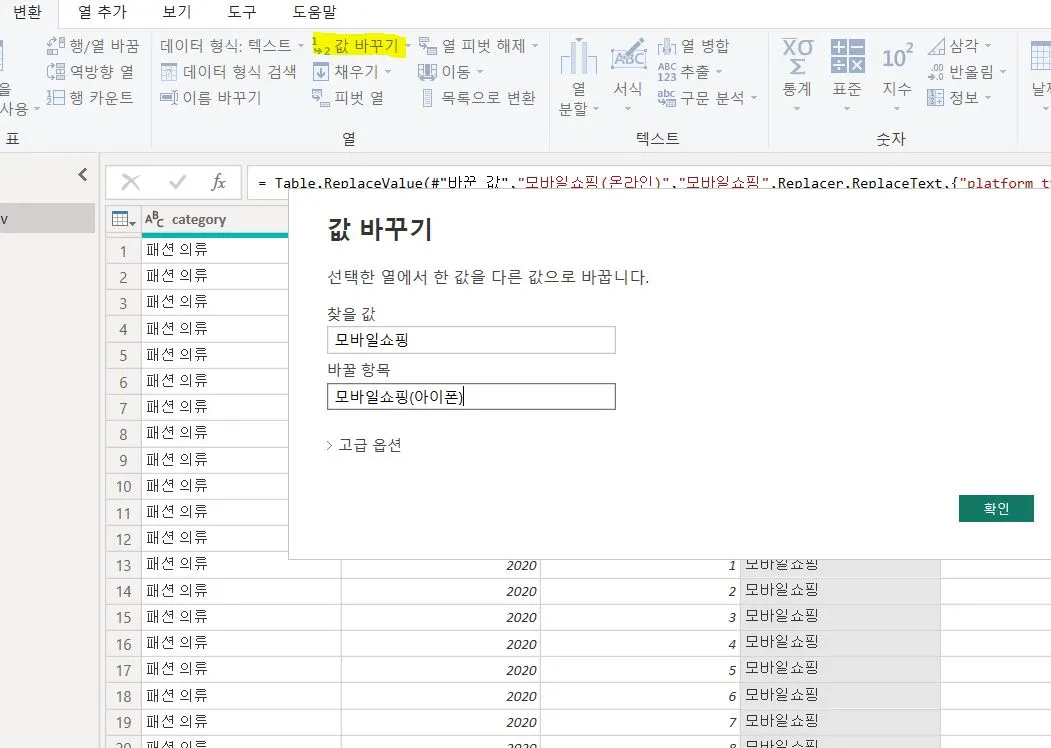The height and width of the screenshot is (748, 1051).
Task: Click 구문 분석 parse icon
Action: 667,98
